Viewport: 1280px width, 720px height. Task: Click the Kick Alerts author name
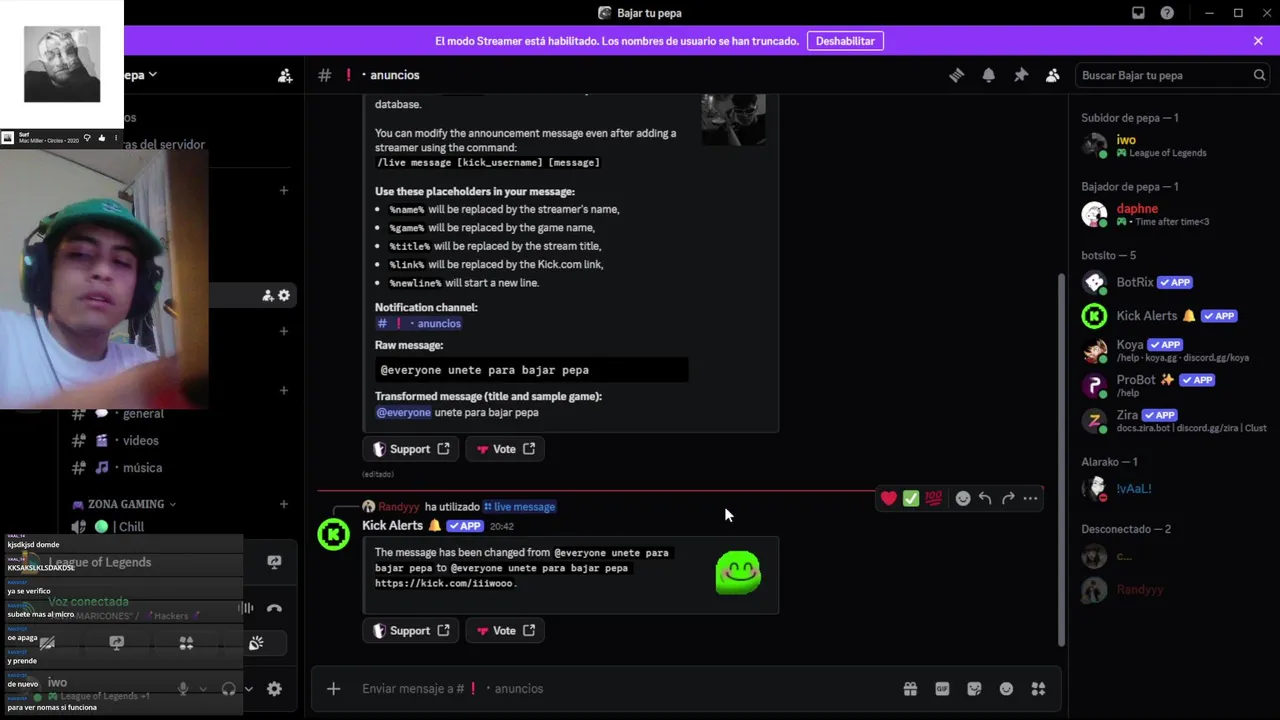[x=392, y=526]
